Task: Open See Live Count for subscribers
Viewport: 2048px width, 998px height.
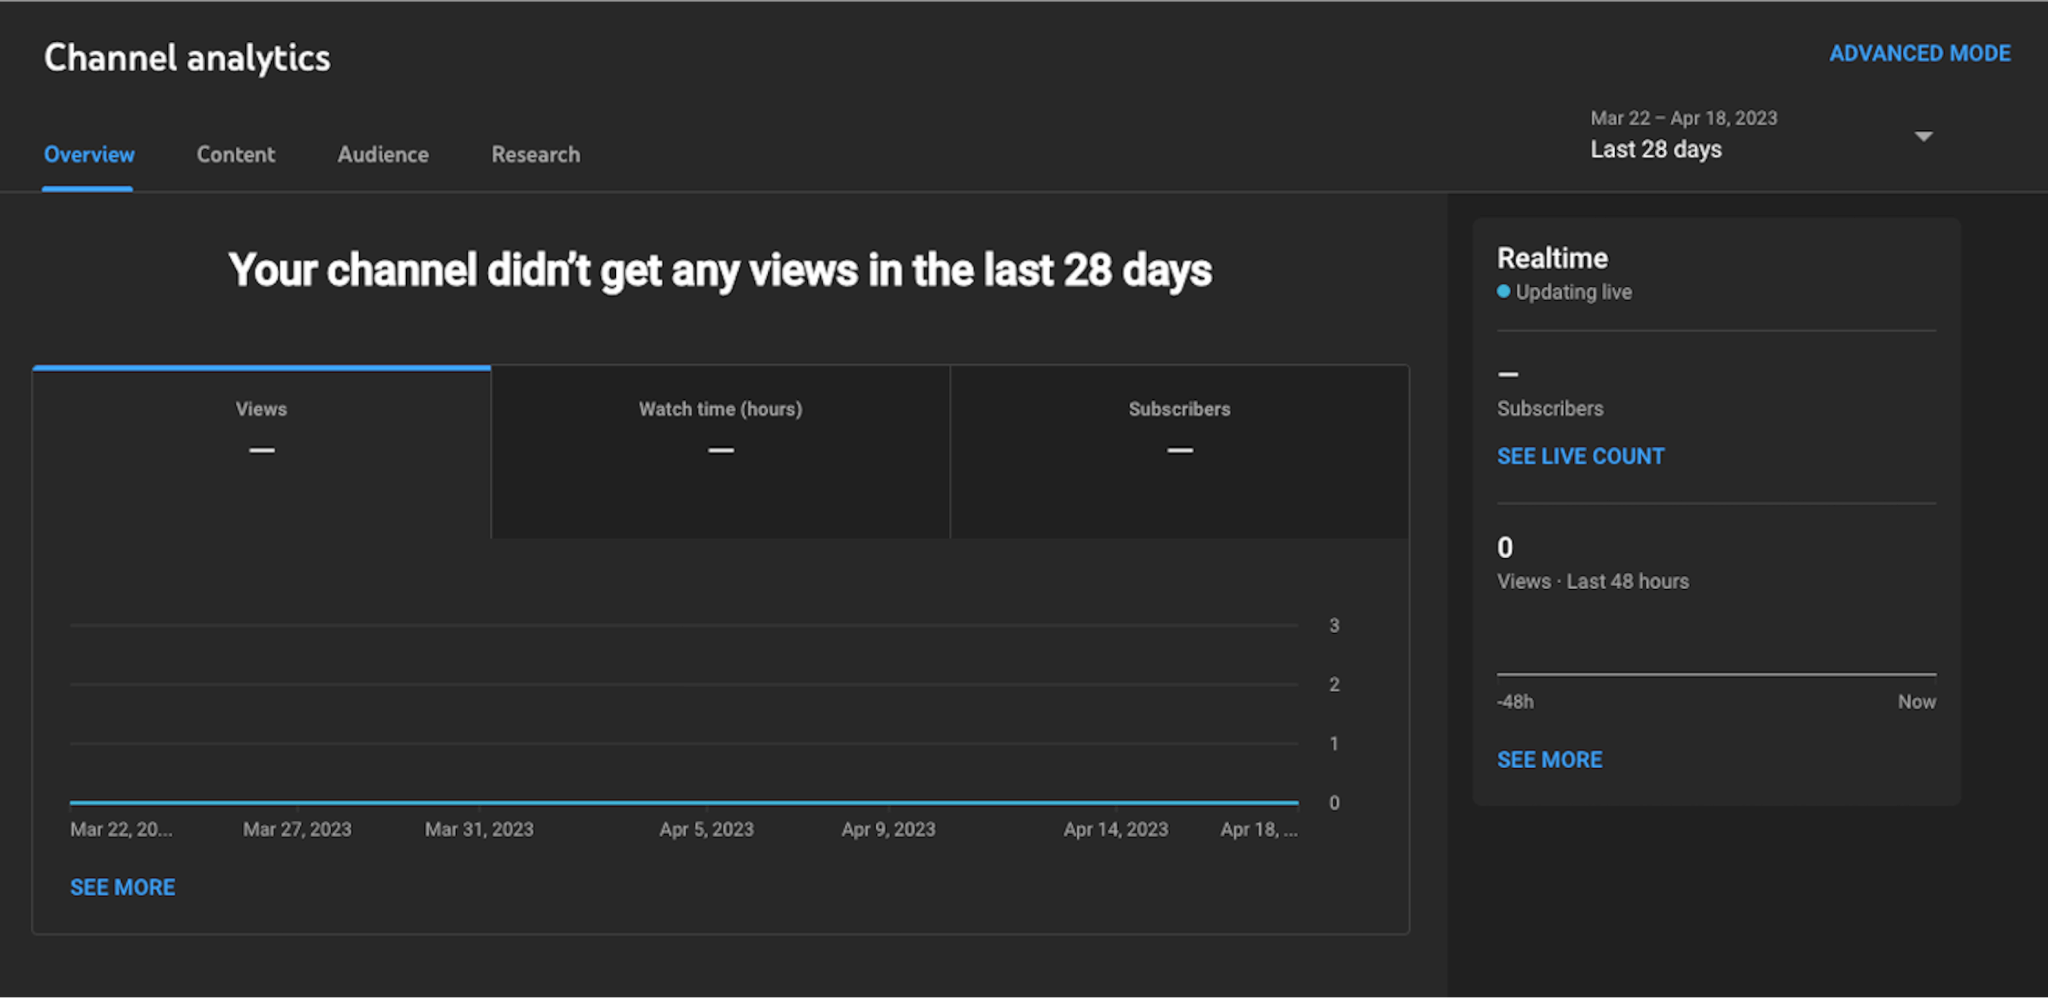Action: [x=1580, y=455]
